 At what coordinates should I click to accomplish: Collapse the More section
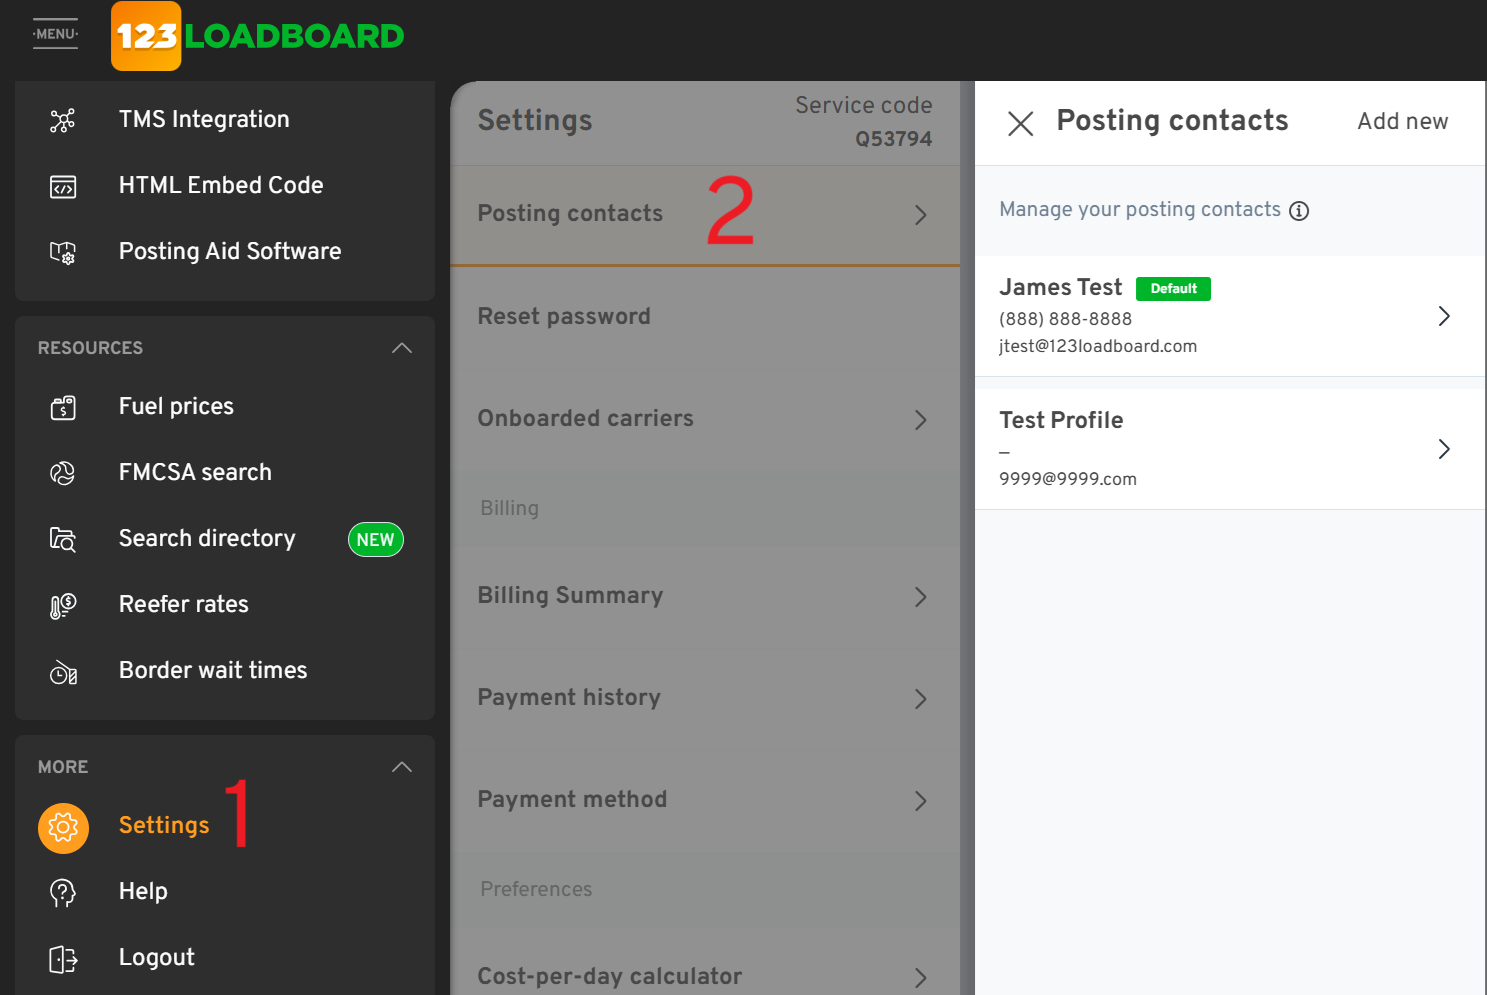tap(402, 767)
